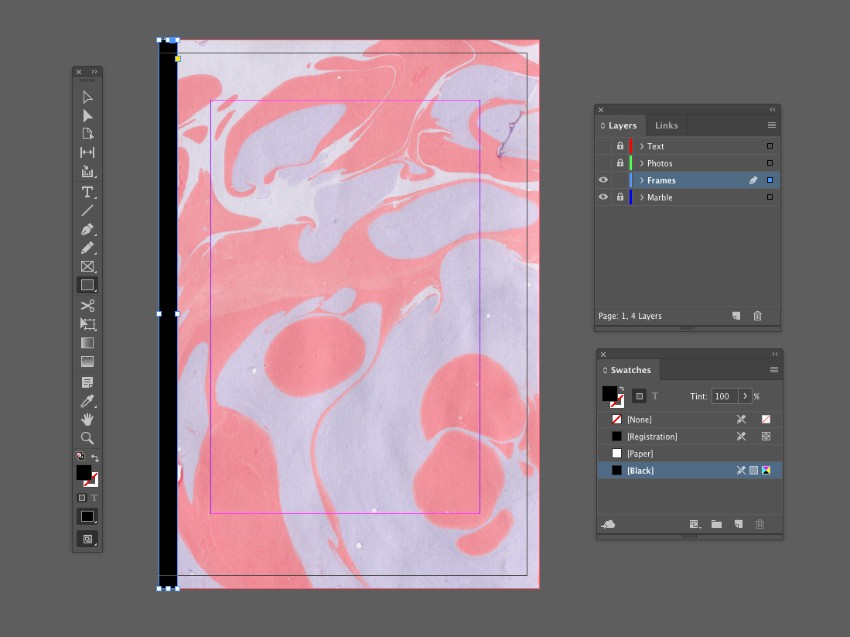This screenshot has width=850, height=637.
Task: Select the Eyedropper tool
Action: [87, 398]
